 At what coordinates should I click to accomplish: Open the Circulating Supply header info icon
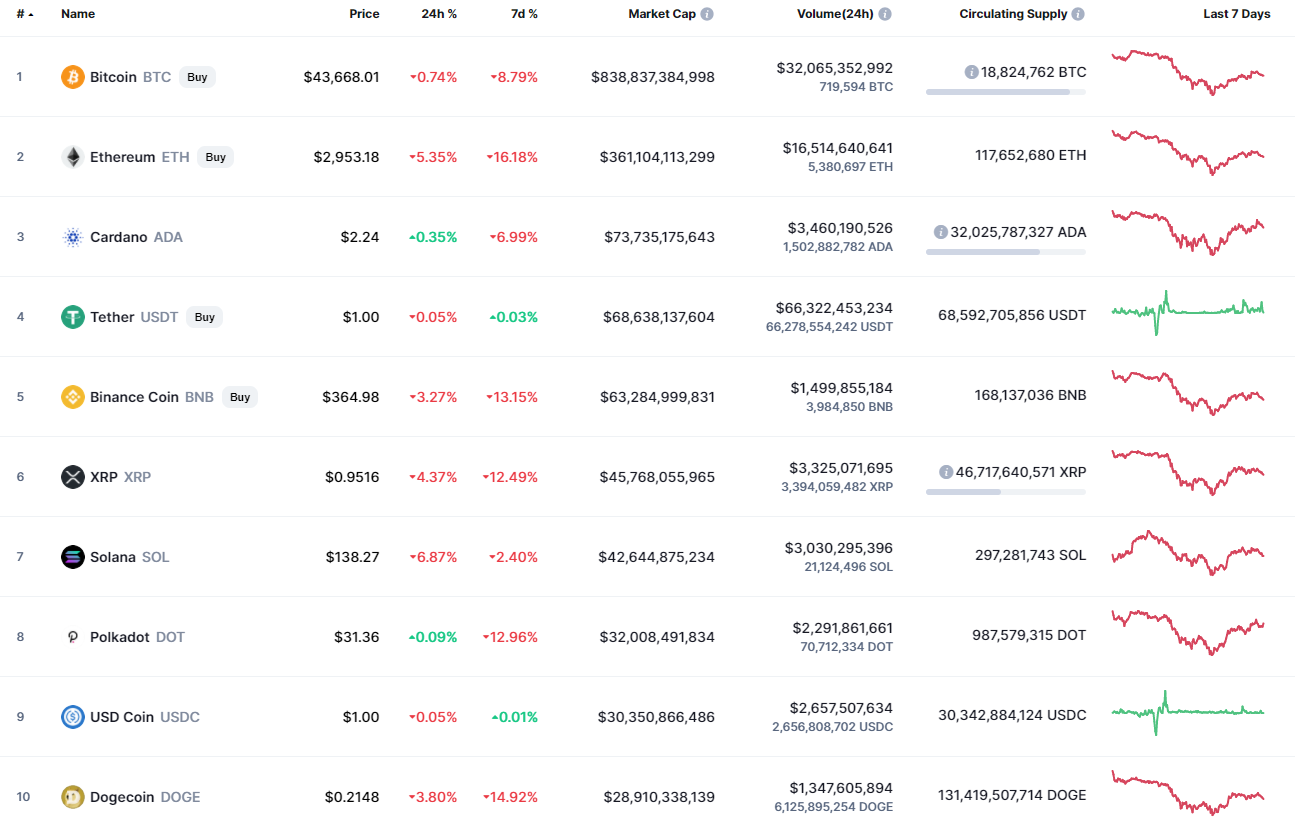1078,14
